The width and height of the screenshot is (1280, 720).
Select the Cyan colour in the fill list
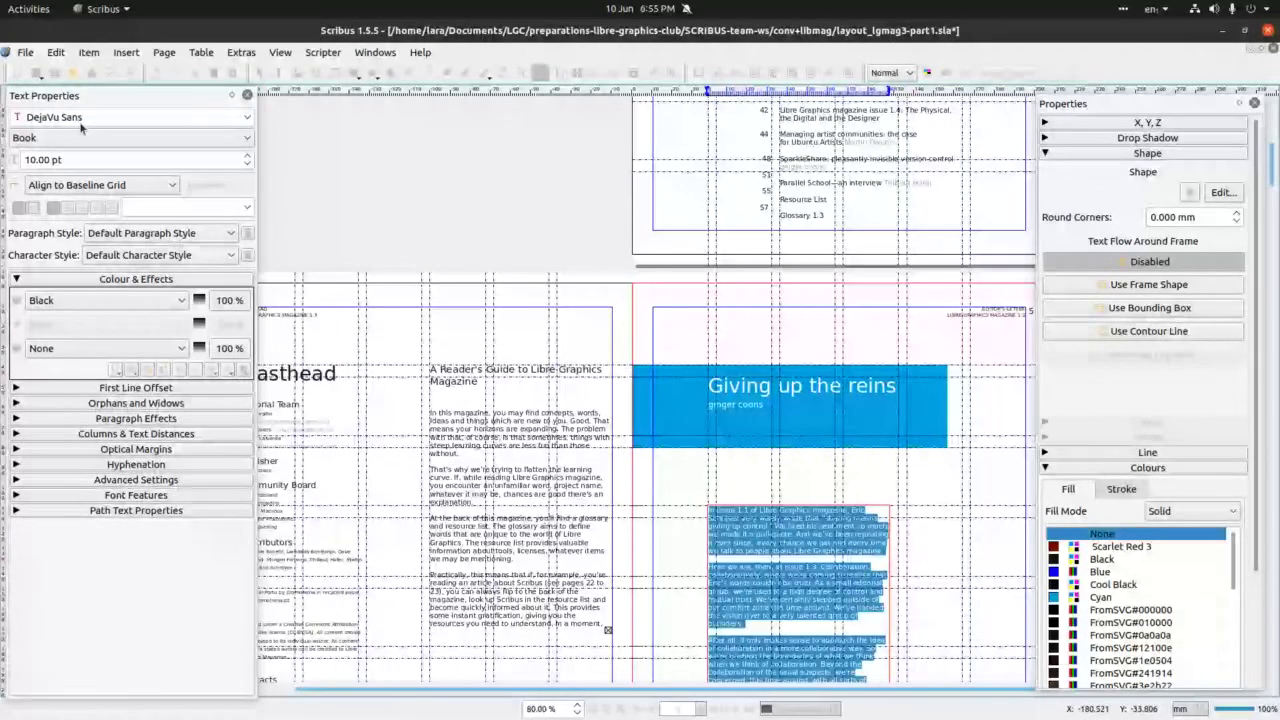[x=1100, y=597]
